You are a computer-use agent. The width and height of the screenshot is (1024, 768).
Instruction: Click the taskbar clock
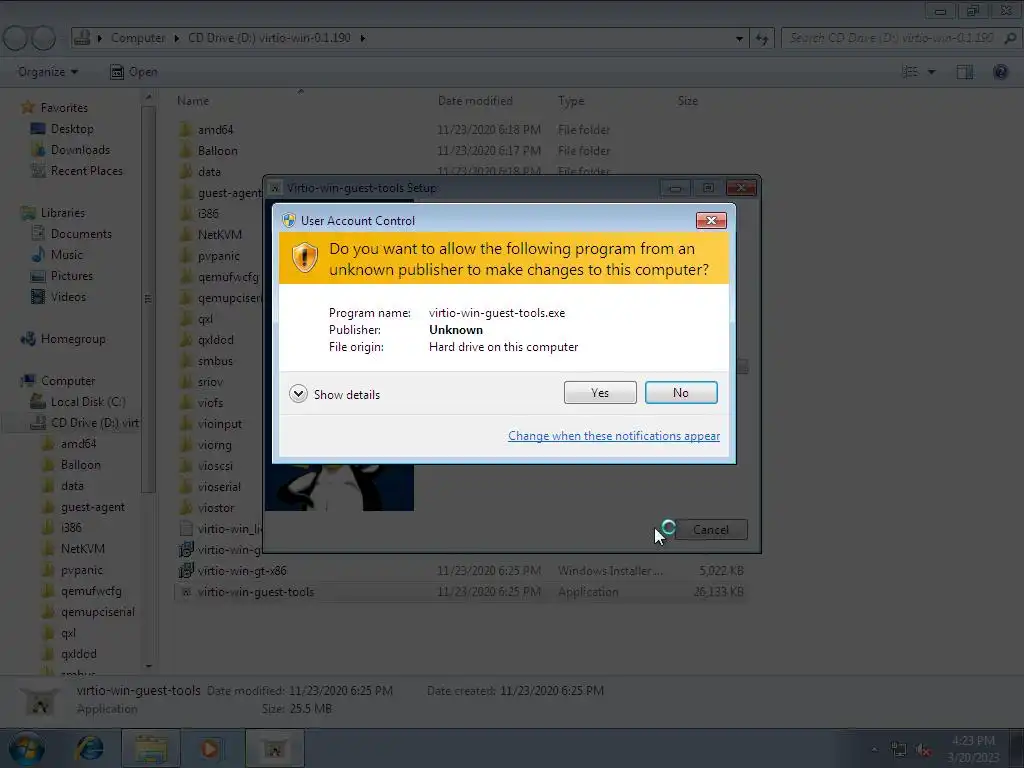972,749
